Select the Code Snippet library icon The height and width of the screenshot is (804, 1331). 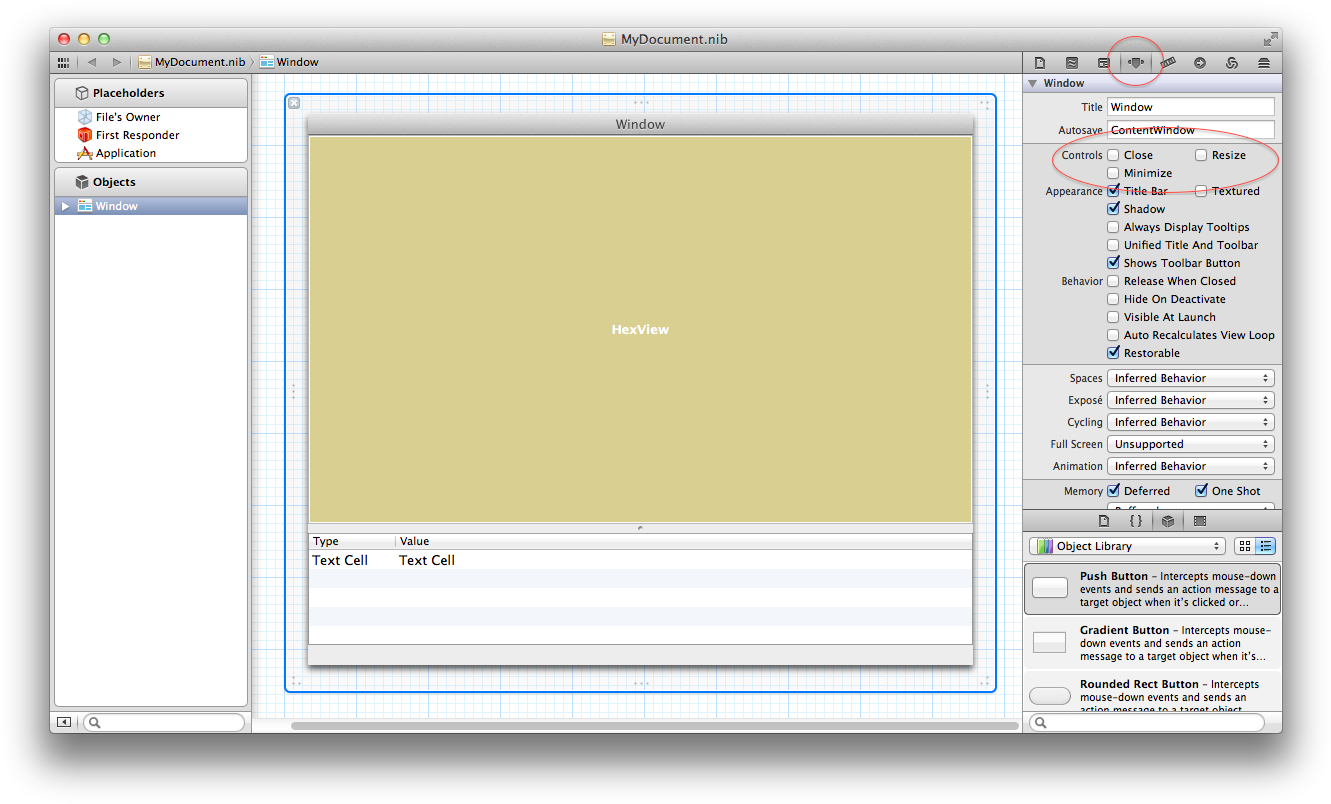point(1136,521)
